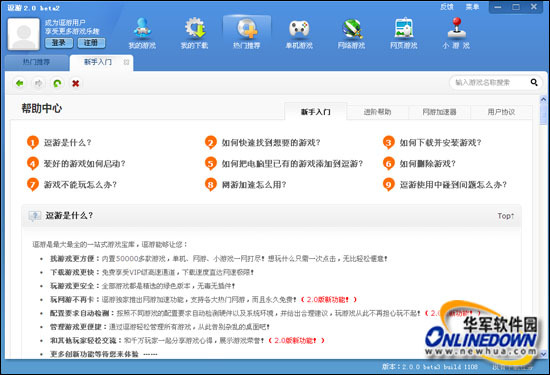The image size is (550, 375).
Task: Switch to 用户协议 tab
Action: 501,112
